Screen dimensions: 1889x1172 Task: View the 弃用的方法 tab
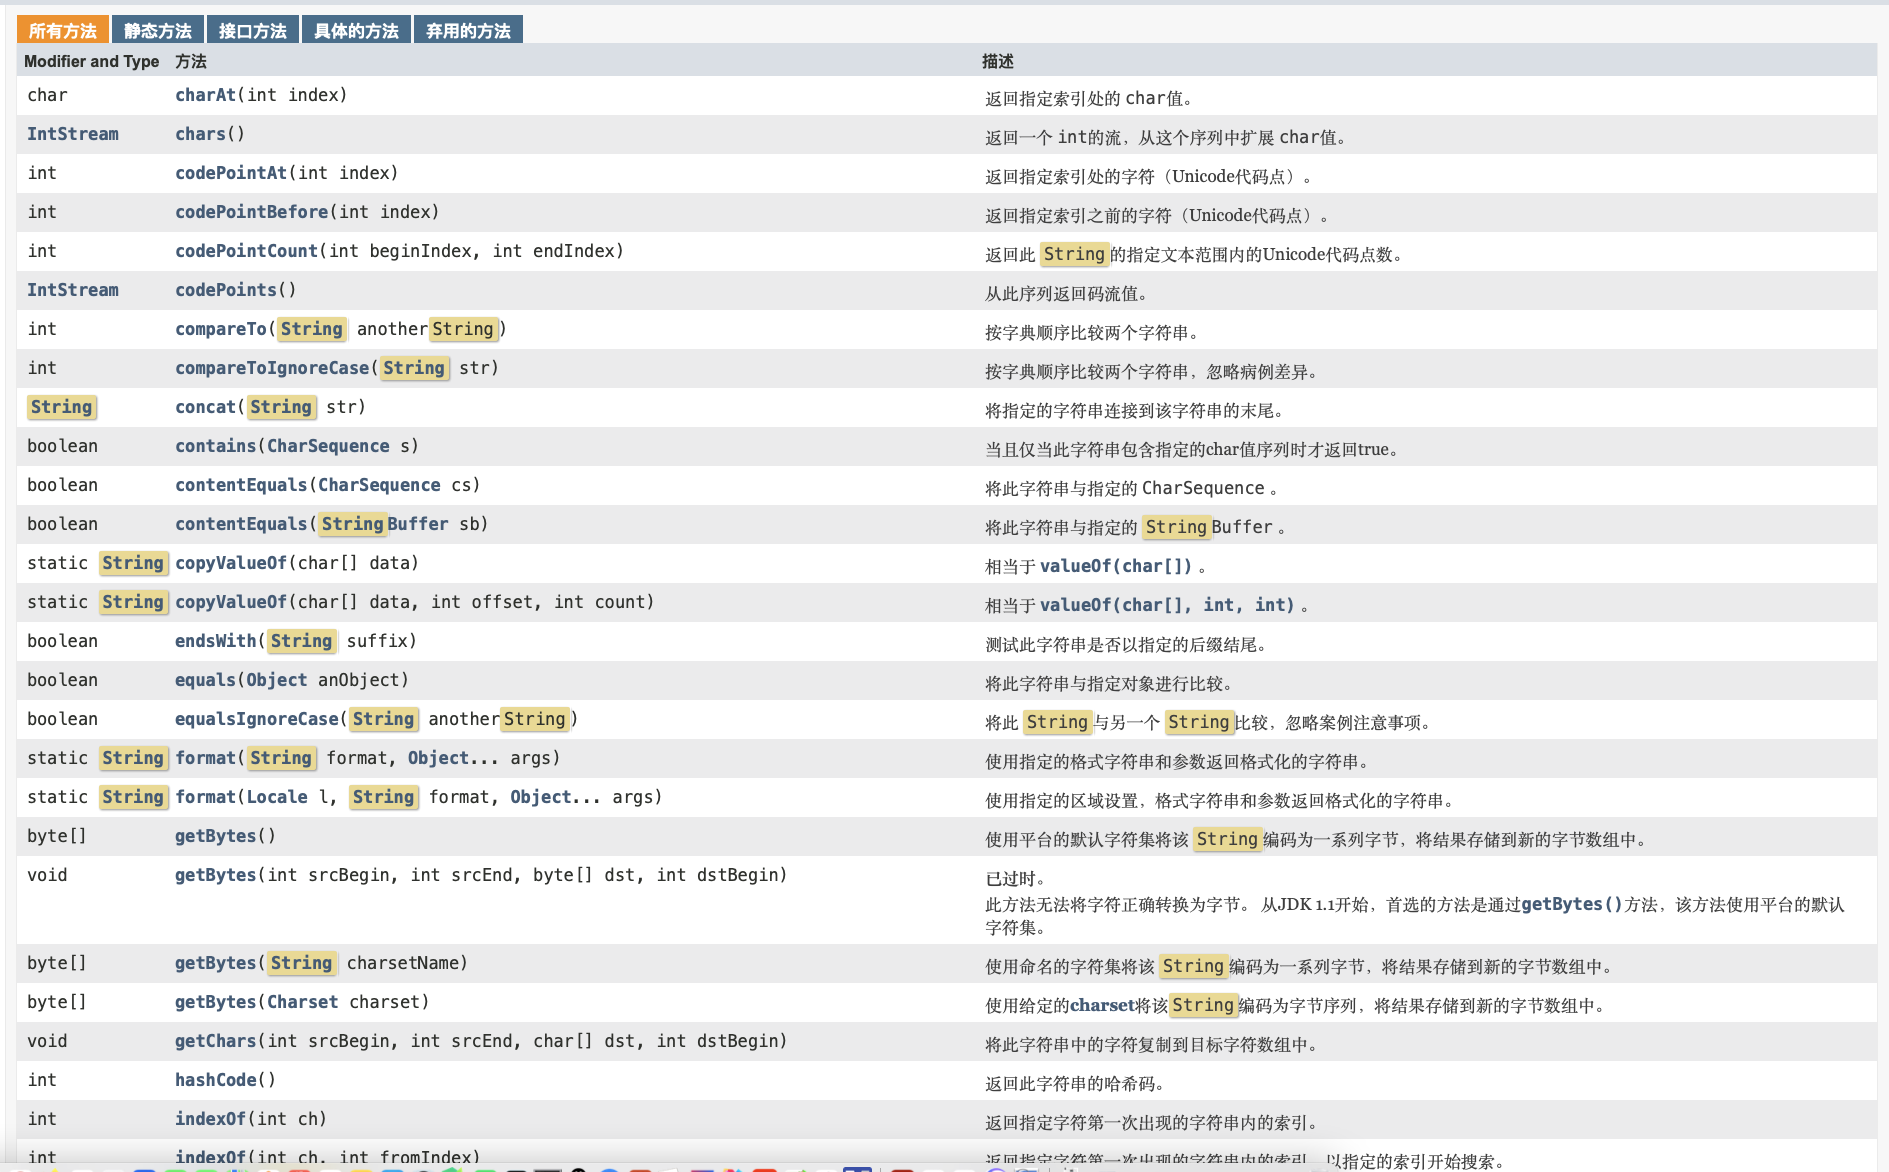[468, 30]
